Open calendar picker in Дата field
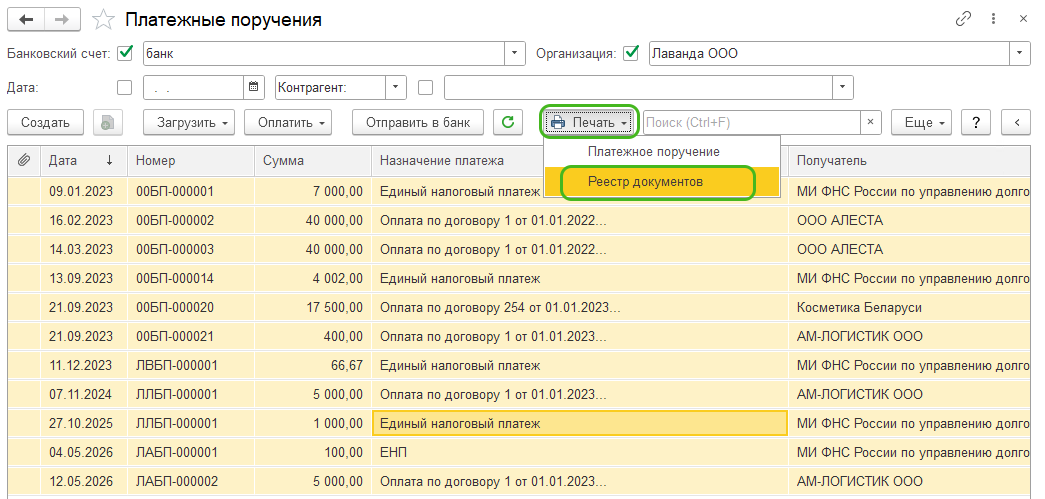The width and height of the screenshot is (1045, 499). click(253, 87)
